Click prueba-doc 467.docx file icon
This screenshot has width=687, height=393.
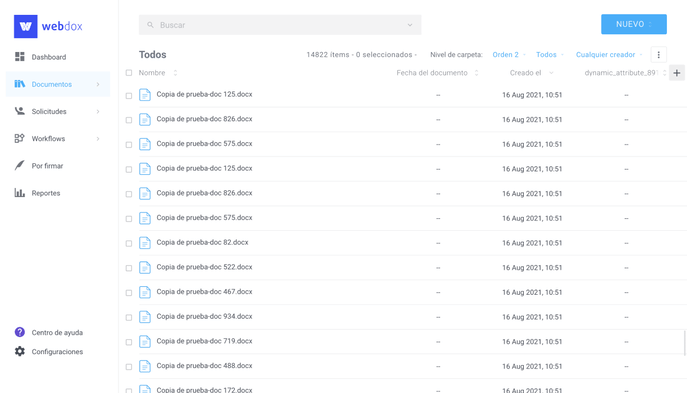[145, 292]
